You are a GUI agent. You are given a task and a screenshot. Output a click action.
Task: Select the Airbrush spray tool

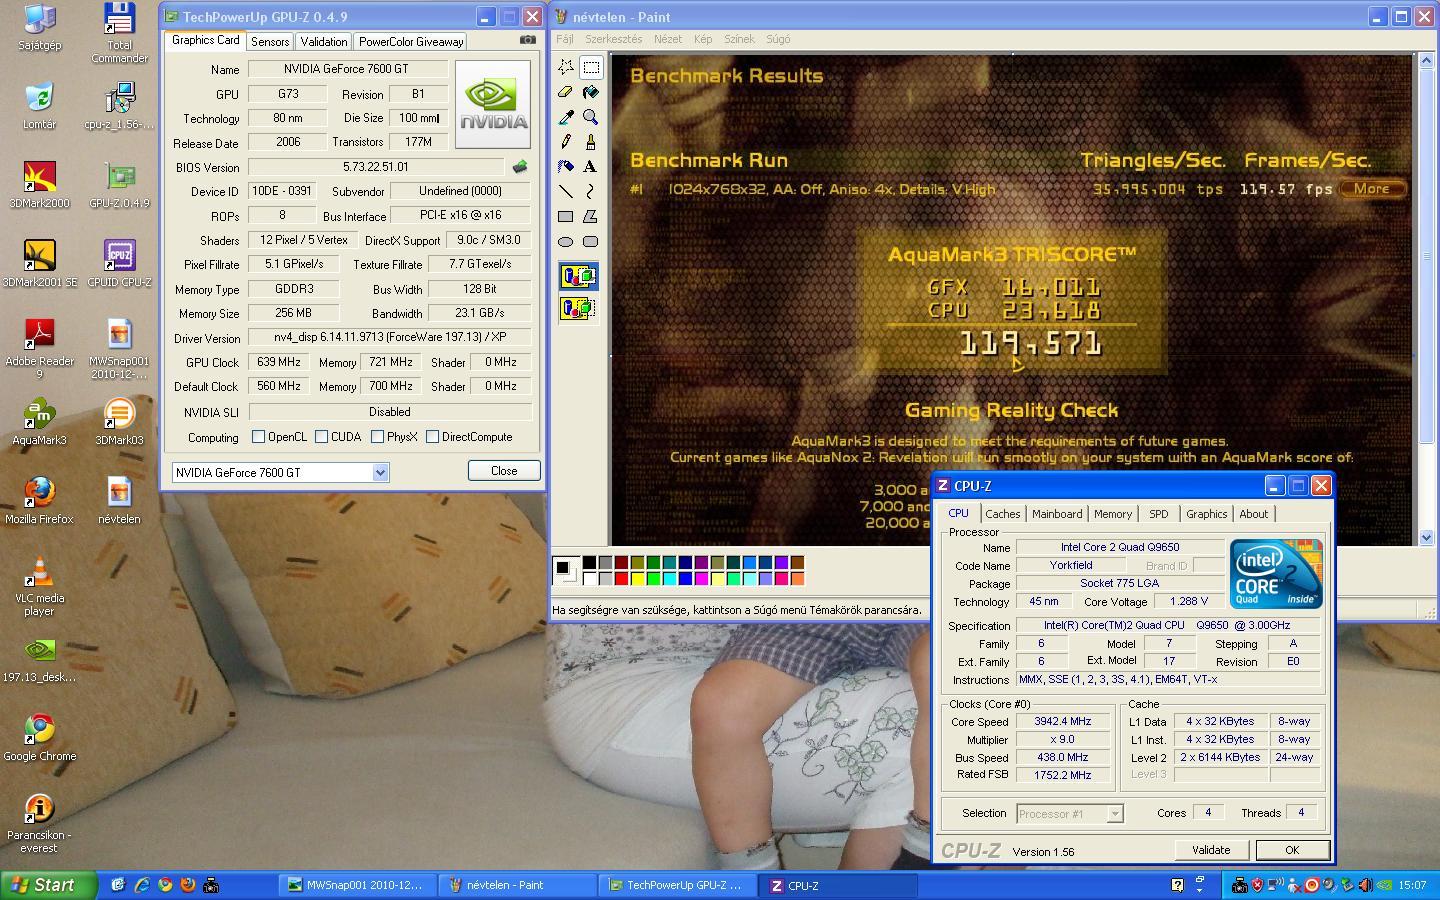click(x=566, y=166)
